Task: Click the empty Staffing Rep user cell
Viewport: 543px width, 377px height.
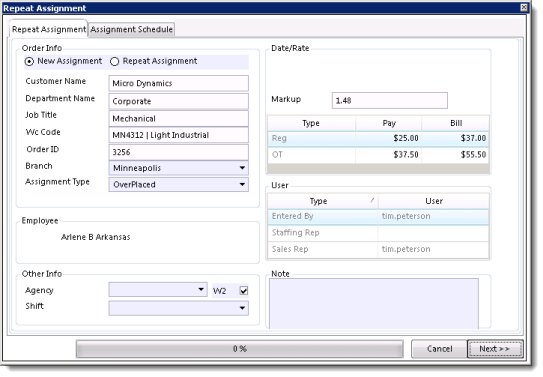Action: 434,233
